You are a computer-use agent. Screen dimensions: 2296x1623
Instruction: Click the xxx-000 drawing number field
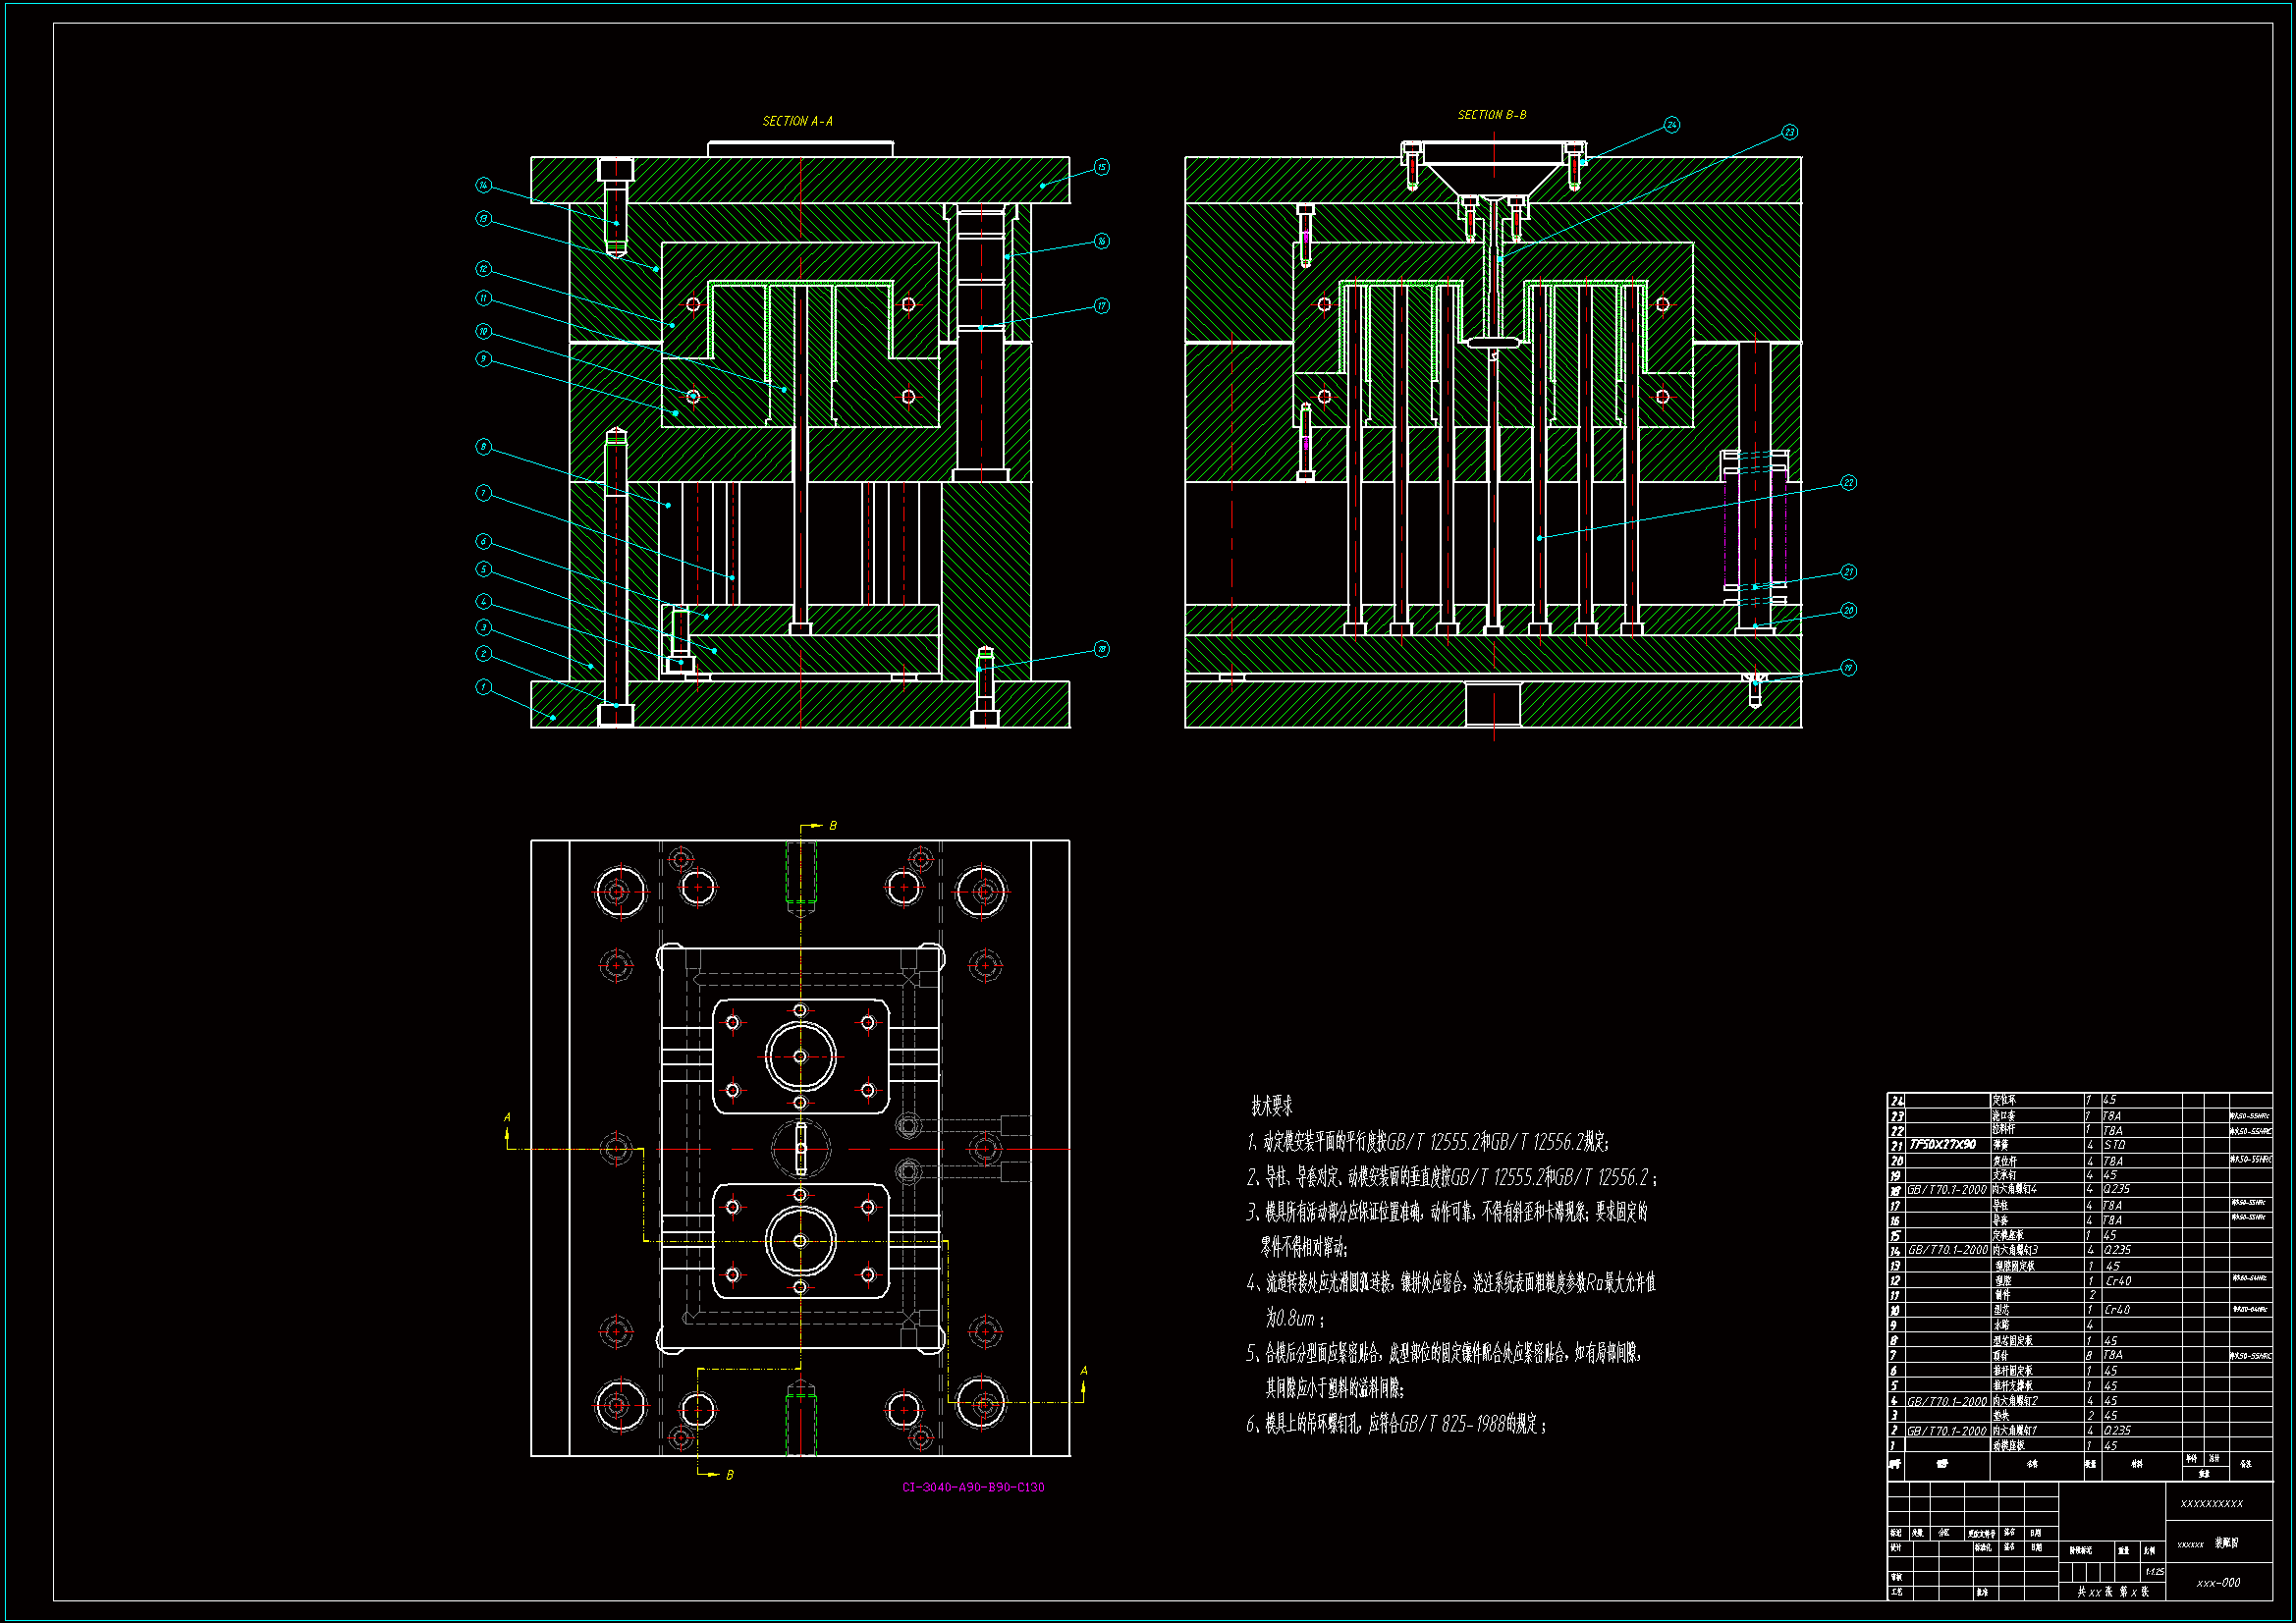click(x=2217, y=1583)
